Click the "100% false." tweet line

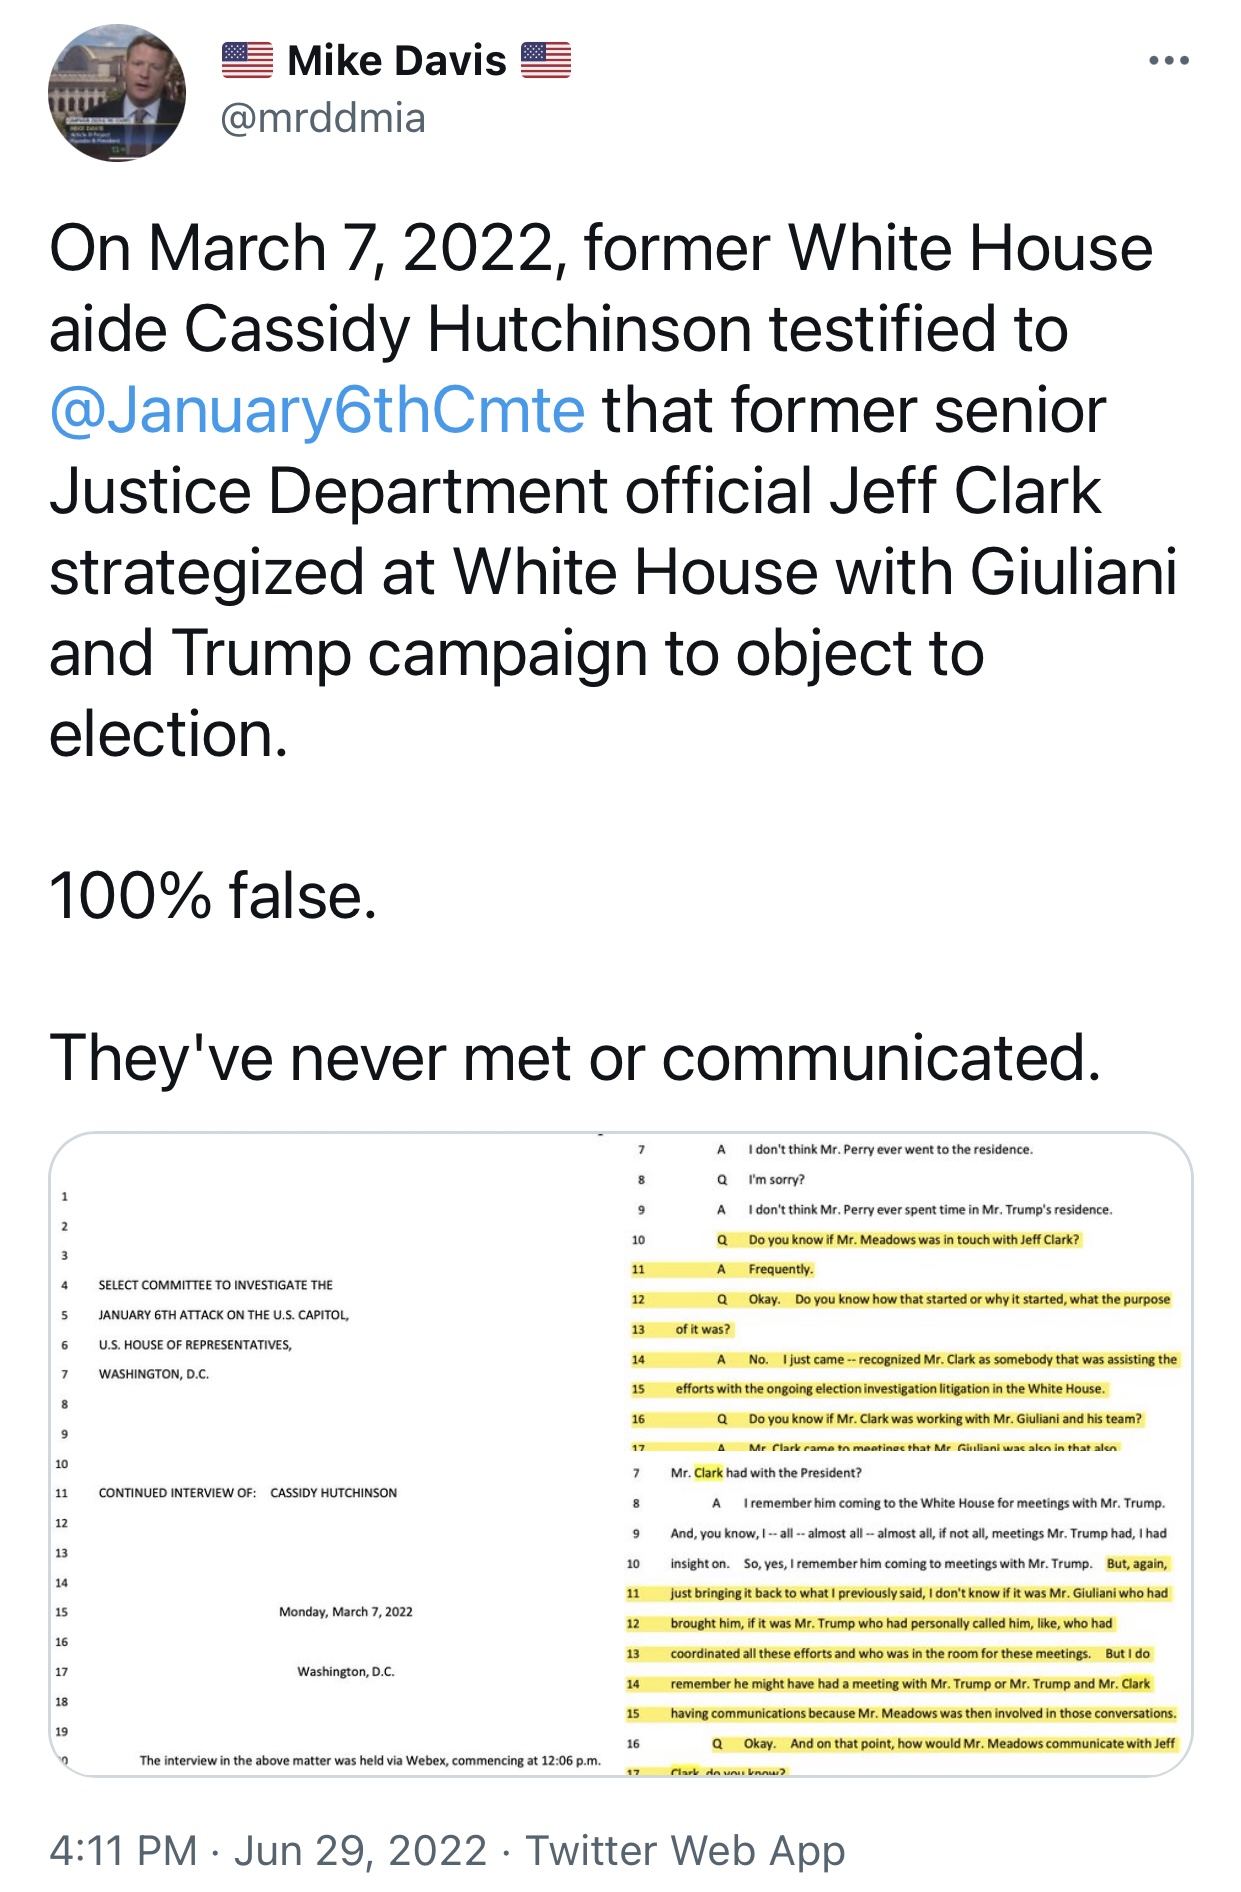[x=213, y=896]
